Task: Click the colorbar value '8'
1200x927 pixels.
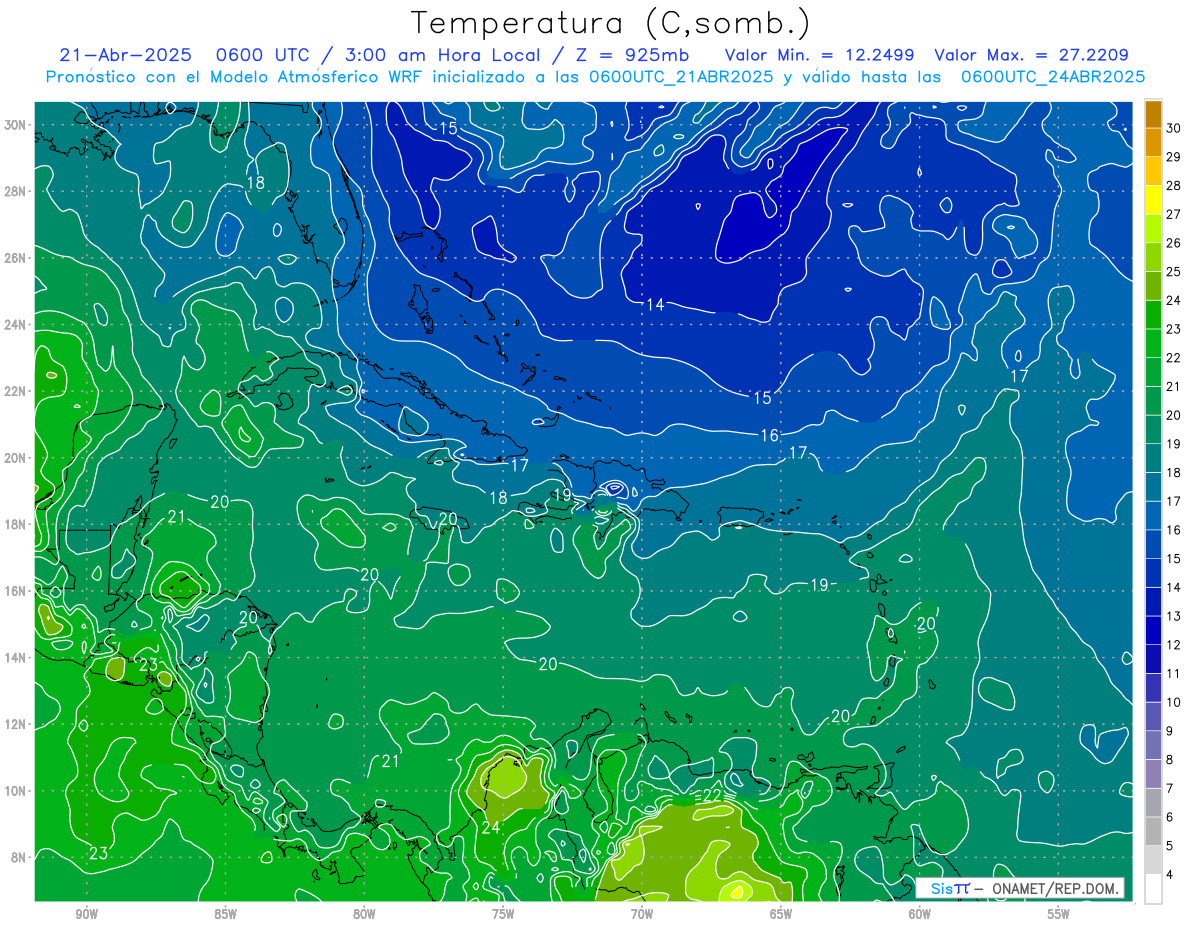Action: click(1170, 760)
